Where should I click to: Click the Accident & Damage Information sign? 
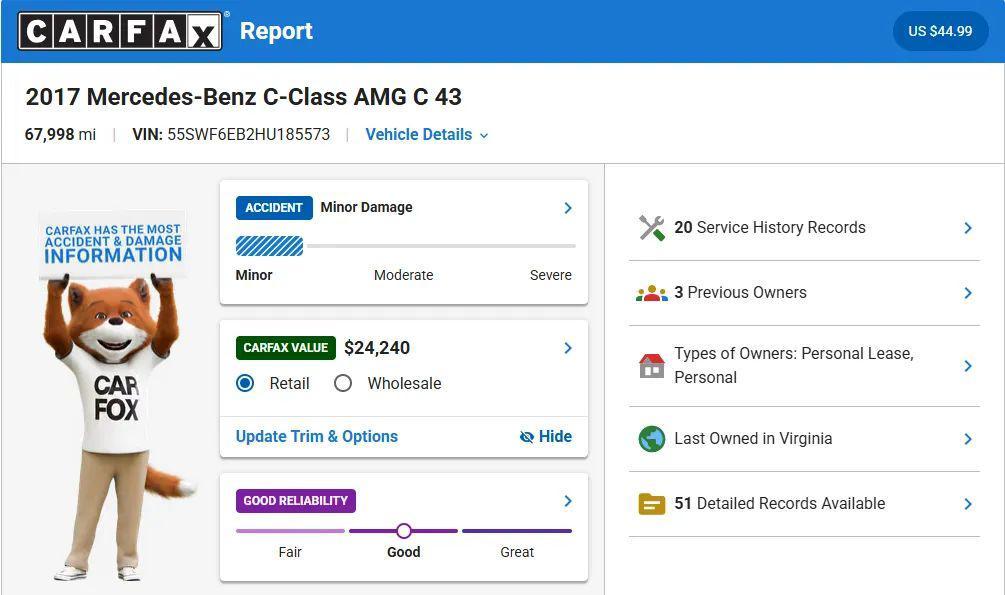[x=113, y=244]
